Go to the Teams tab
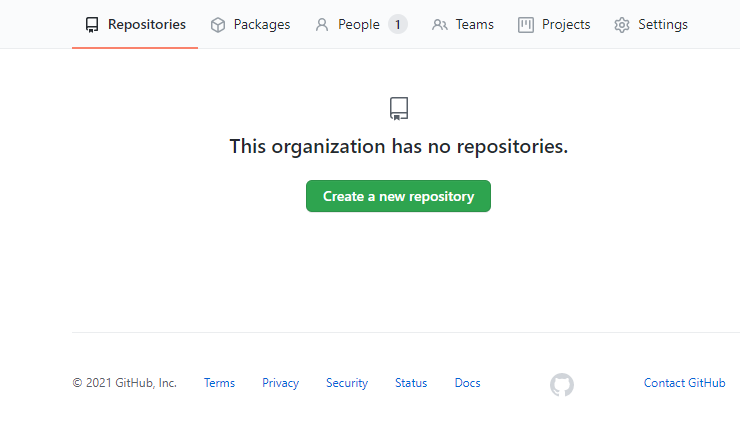 [x=462, y=25]
